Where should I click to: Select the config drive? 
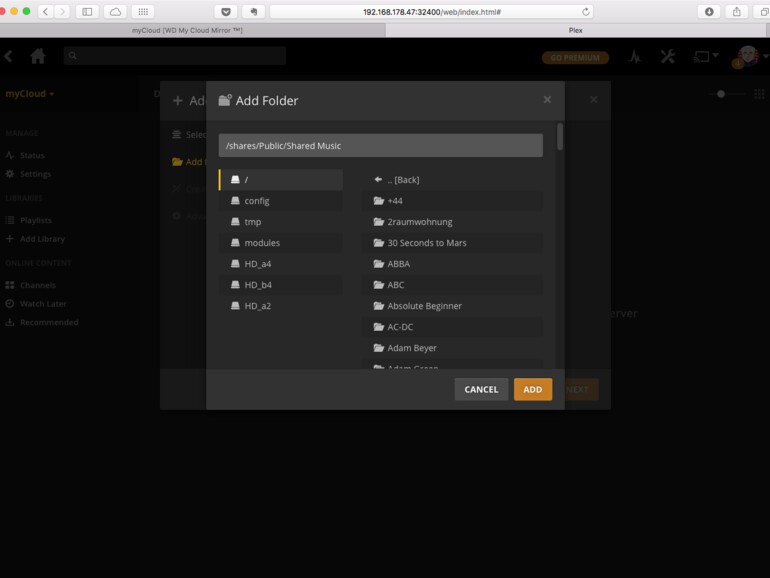tap(281, 201)
